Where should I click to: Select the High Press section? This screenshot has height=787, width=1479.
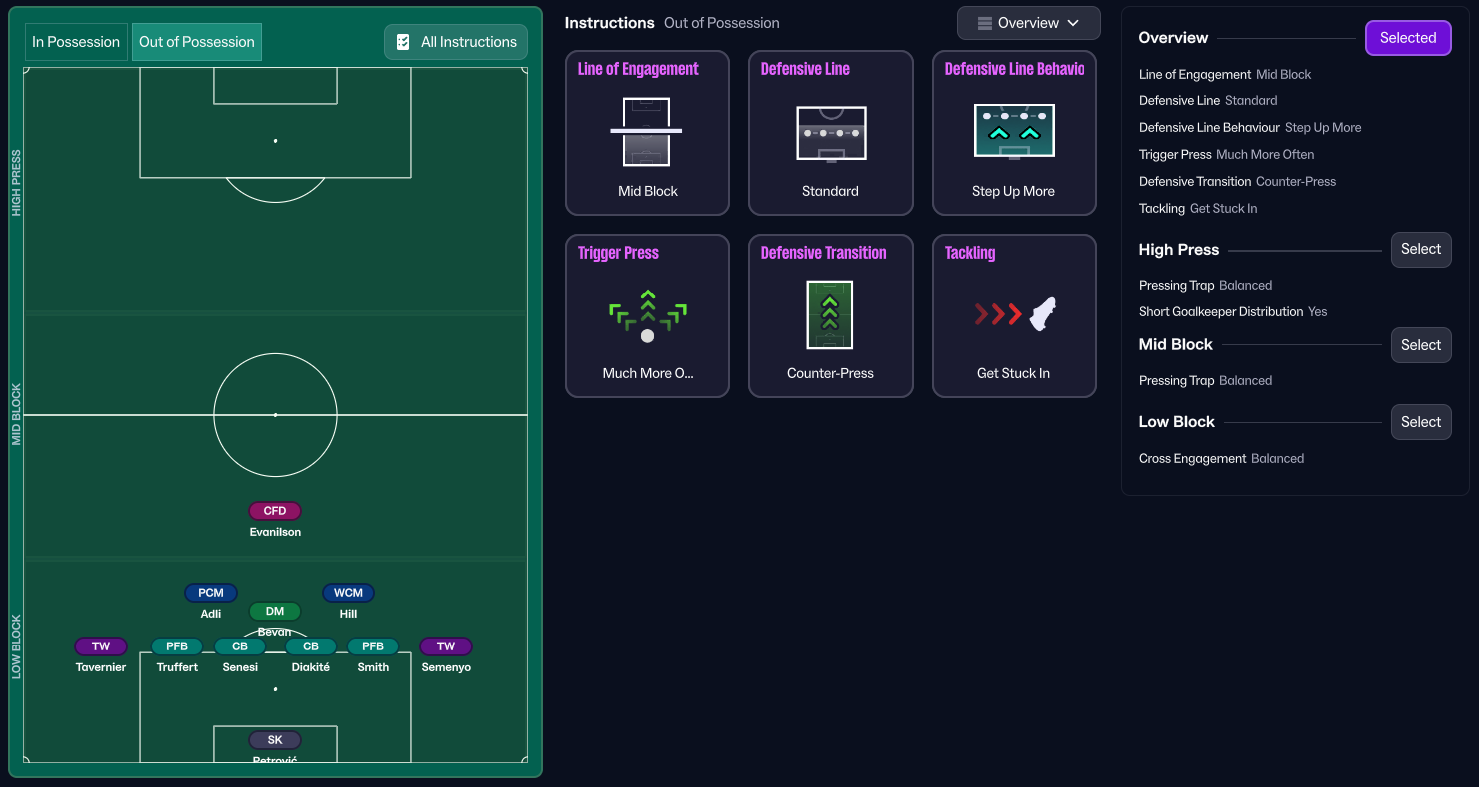click(1420, 249)
